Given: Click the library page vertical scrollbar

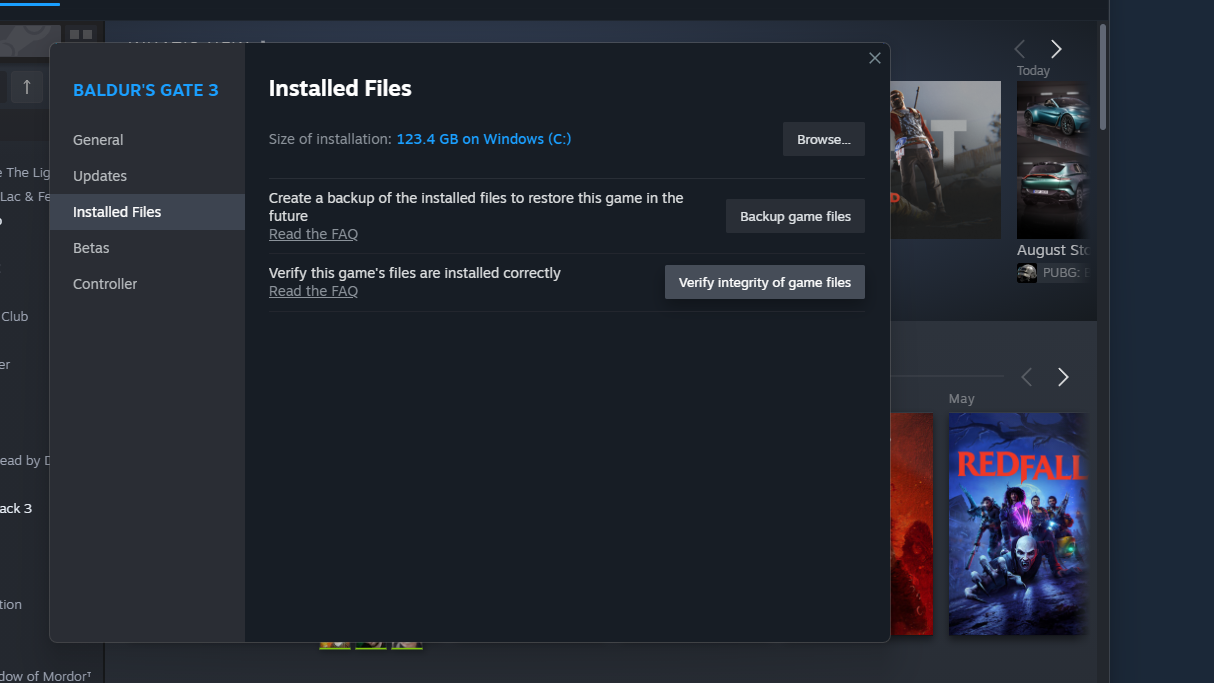Looking at the screenshot, I should point(1103,77).
